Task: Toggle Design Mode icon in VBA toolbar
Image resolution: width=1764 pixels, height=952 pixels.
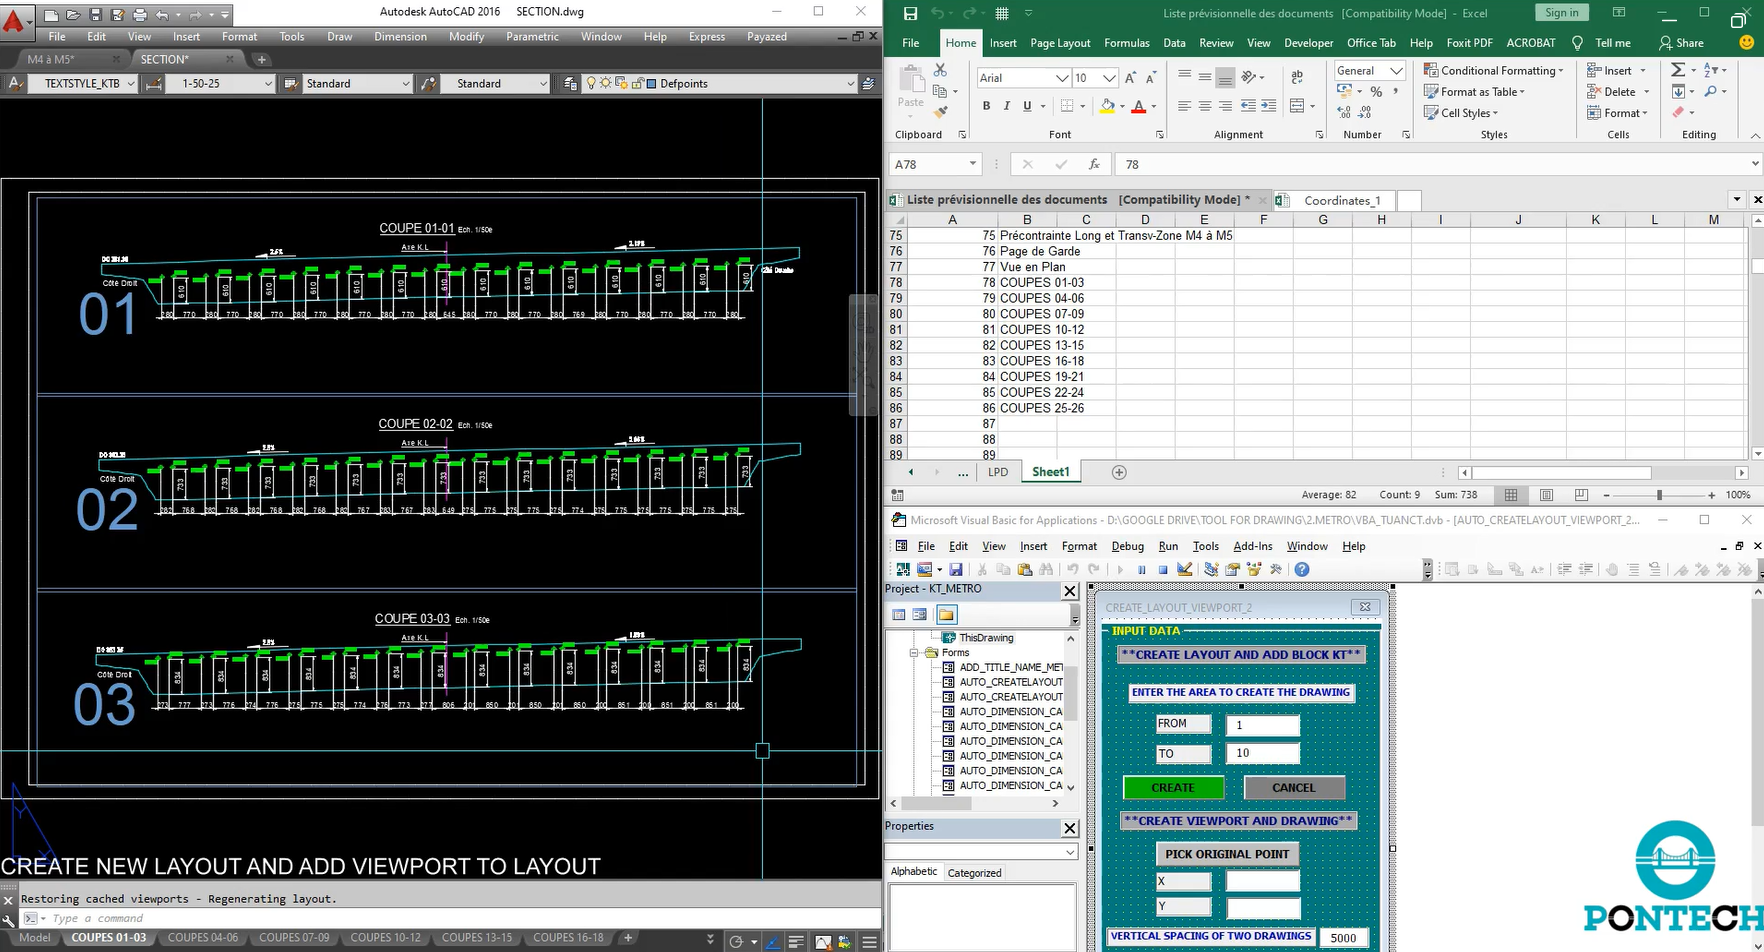Action: [x=1185, y=569]
